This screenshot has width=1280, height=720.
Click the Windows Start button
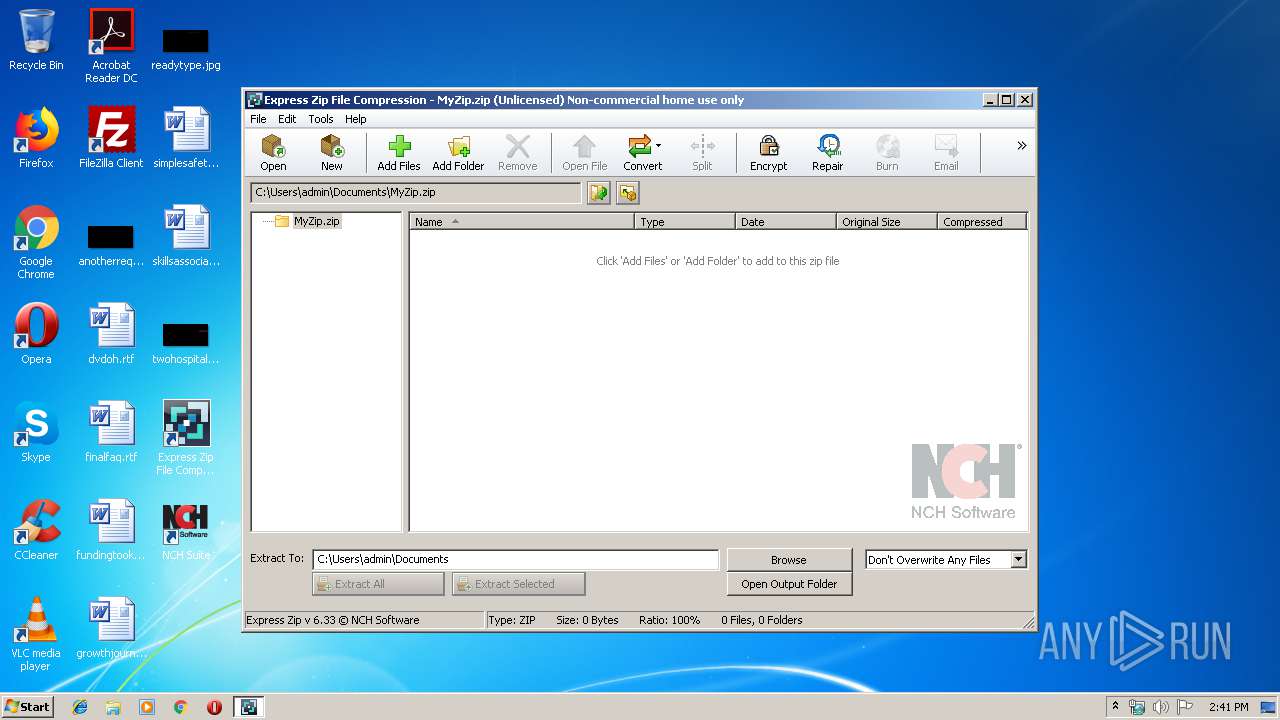(x=28, y=706)
